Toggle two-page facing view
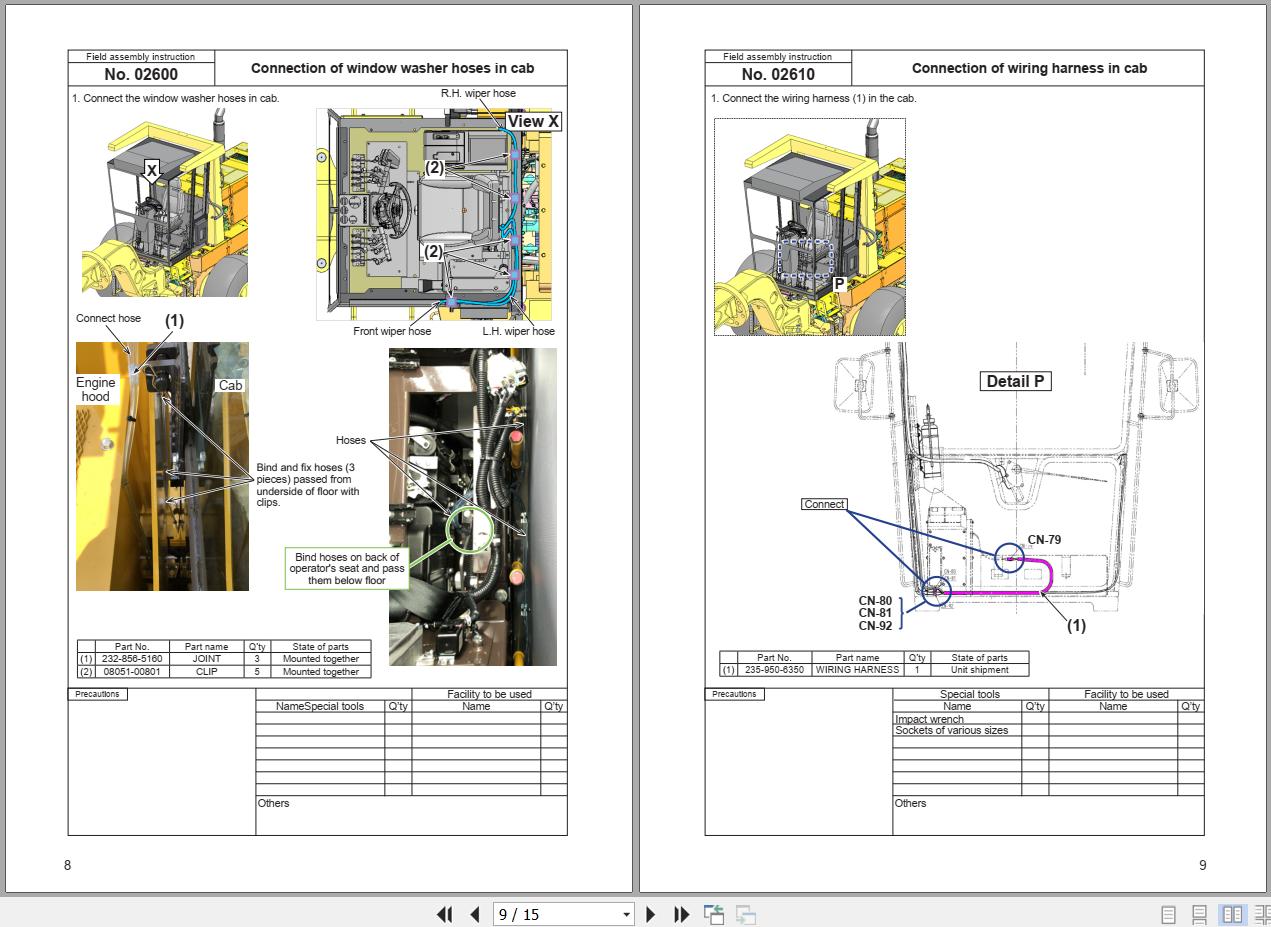Image resolution: width=1271 pixels, height=927 pixels. 1233,914
